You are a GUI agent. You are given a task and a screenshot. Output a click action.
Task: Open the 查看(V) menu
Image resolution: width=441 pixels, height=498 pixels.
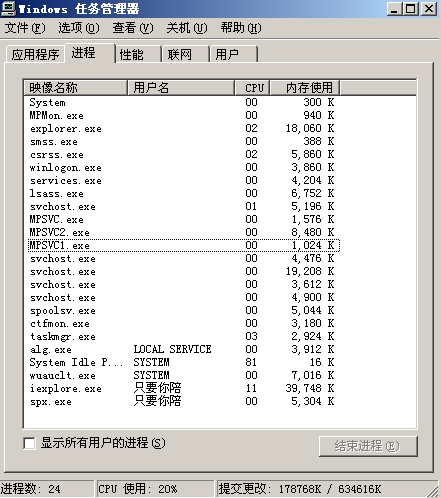[x=133, y=28]
